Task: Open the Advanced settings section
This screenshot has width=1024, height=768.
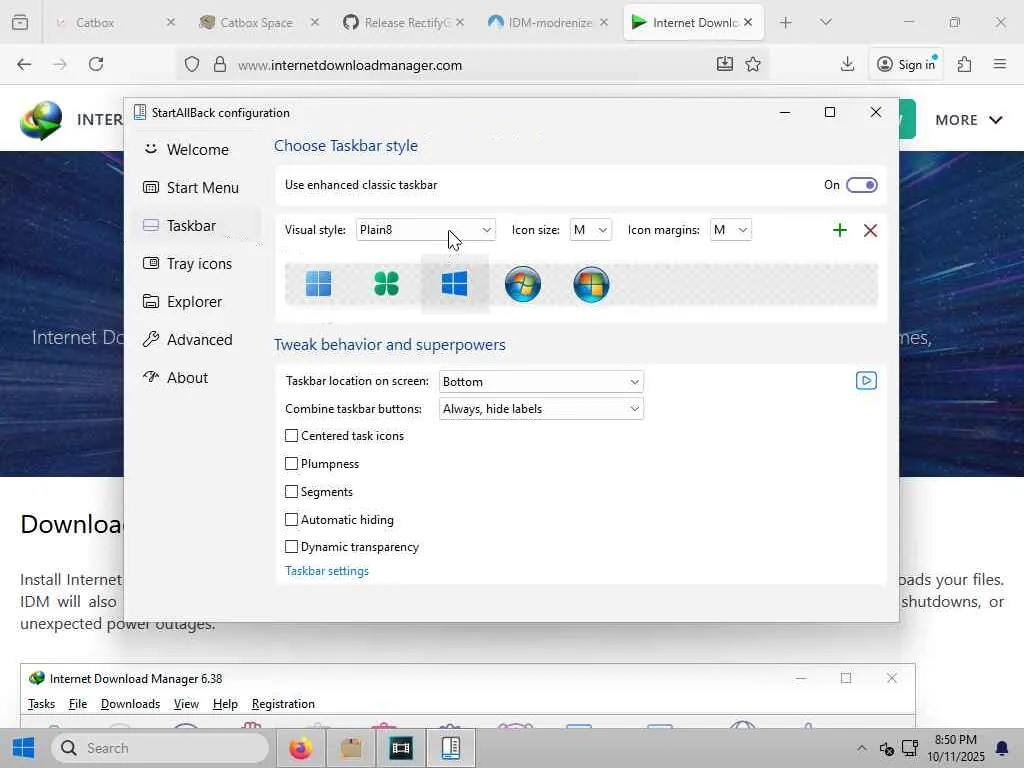Action: [x=195, y=340]
